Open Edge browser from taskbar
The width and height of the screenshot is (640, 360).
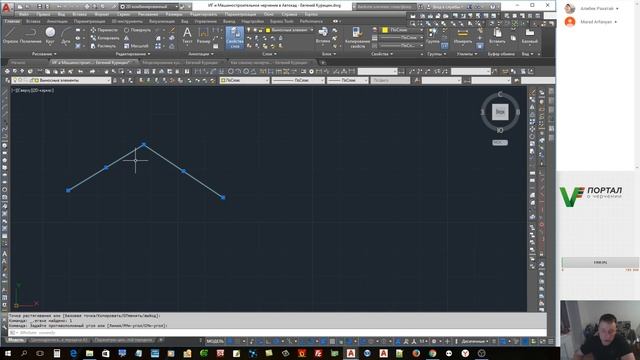click(x=73, y=353)
